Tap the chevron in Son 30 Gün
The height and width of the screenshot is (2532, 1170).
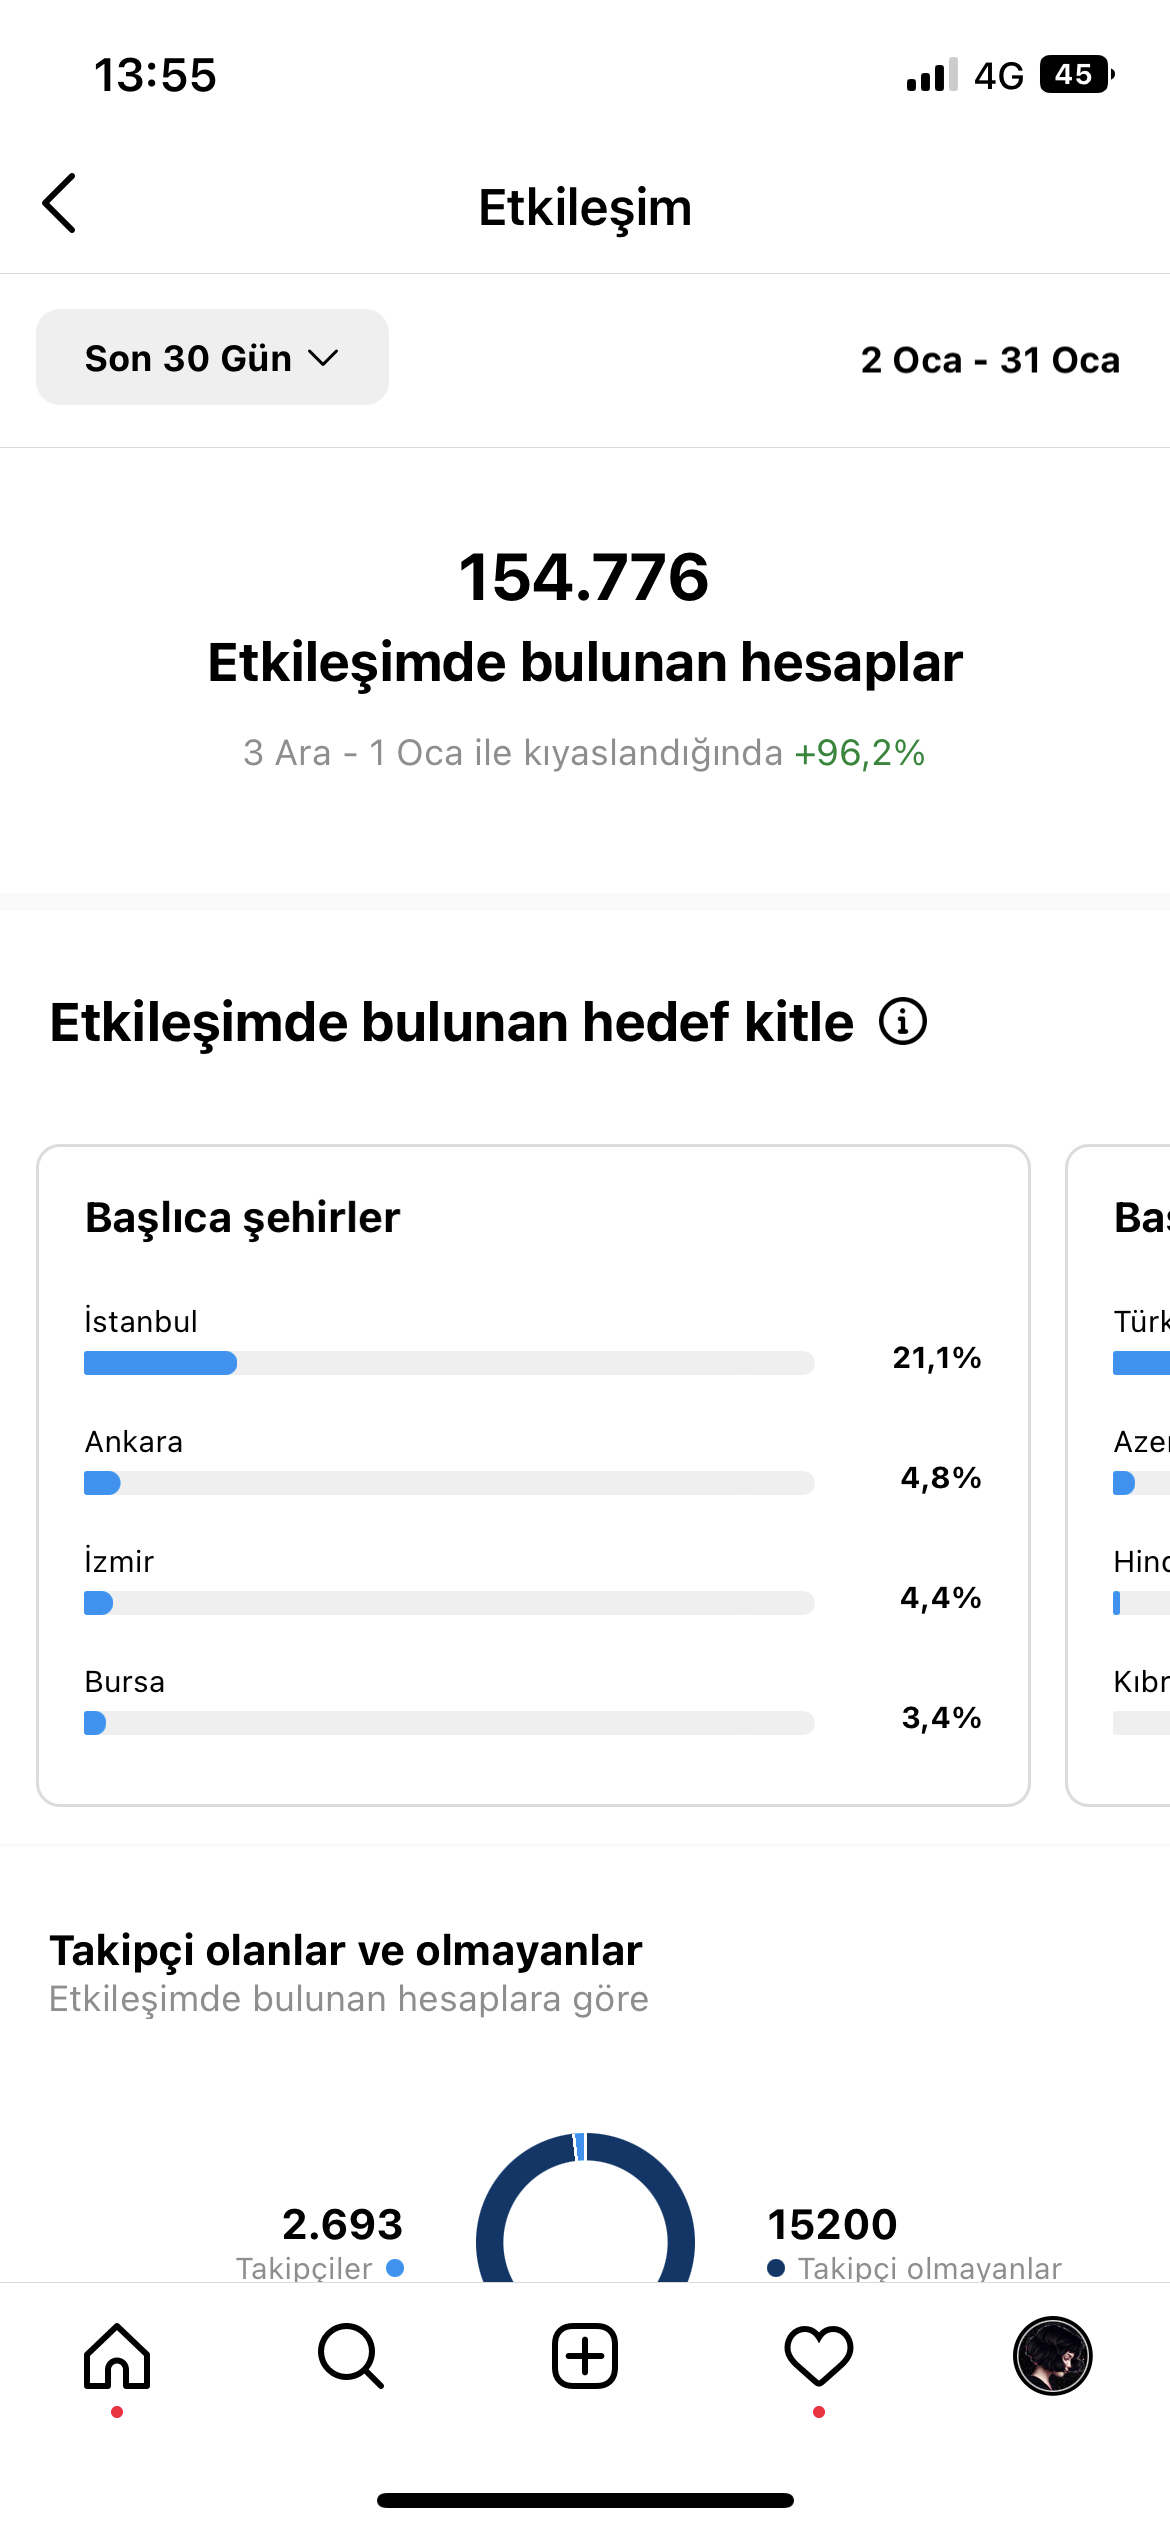(x=323, y=358)
